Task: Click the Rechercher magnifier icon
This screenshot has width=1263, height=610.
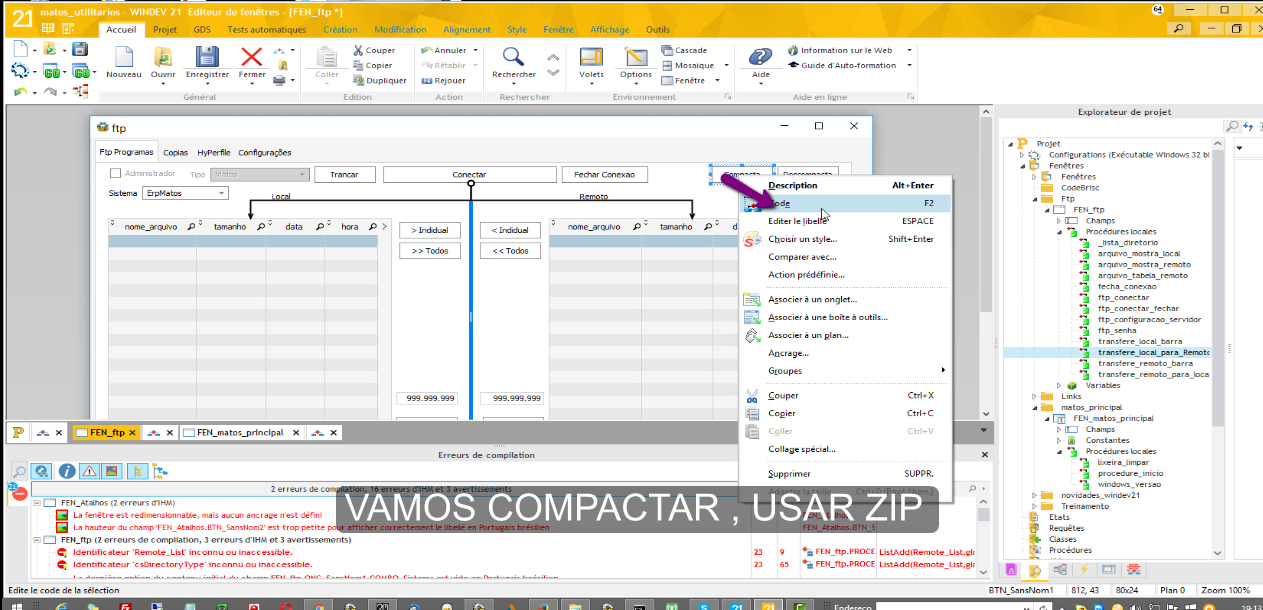Action: point(513,56)
